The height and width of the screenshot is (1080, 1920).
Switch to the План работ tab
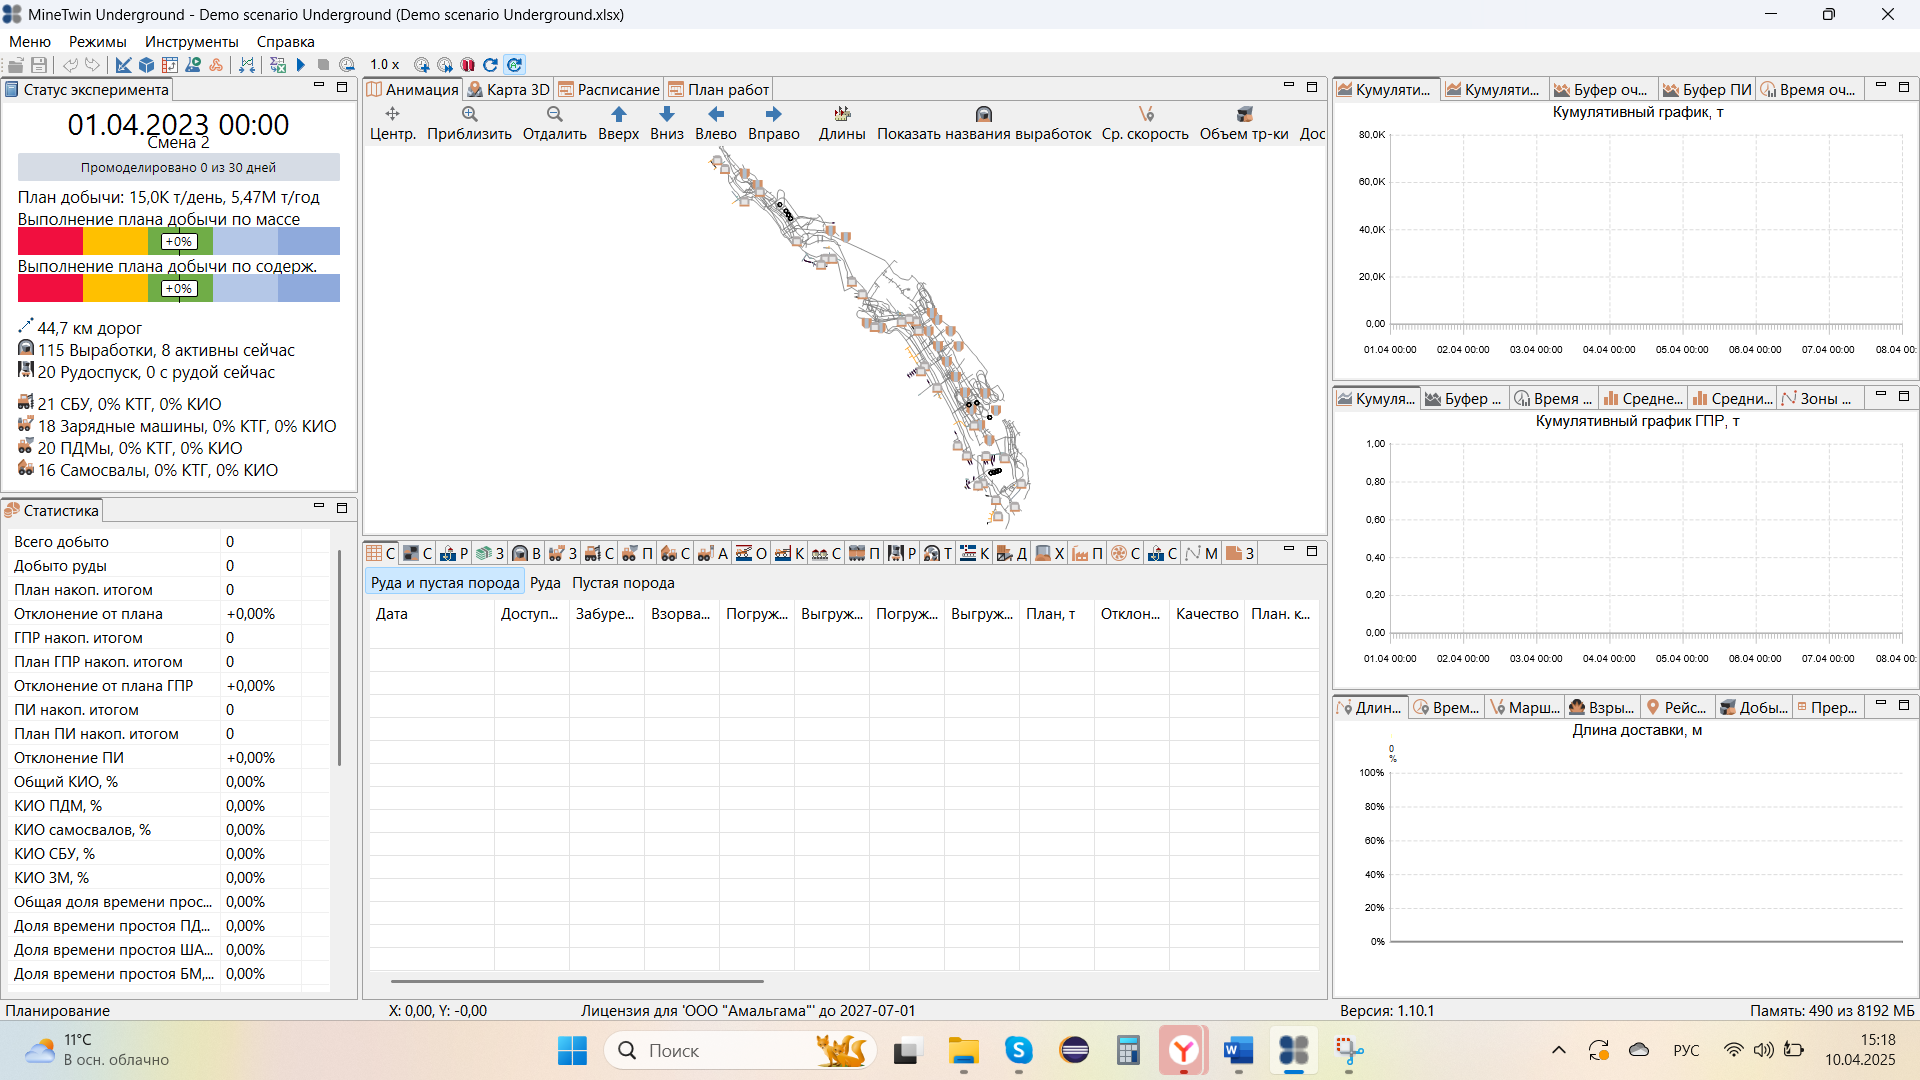(x=718, y=90)
